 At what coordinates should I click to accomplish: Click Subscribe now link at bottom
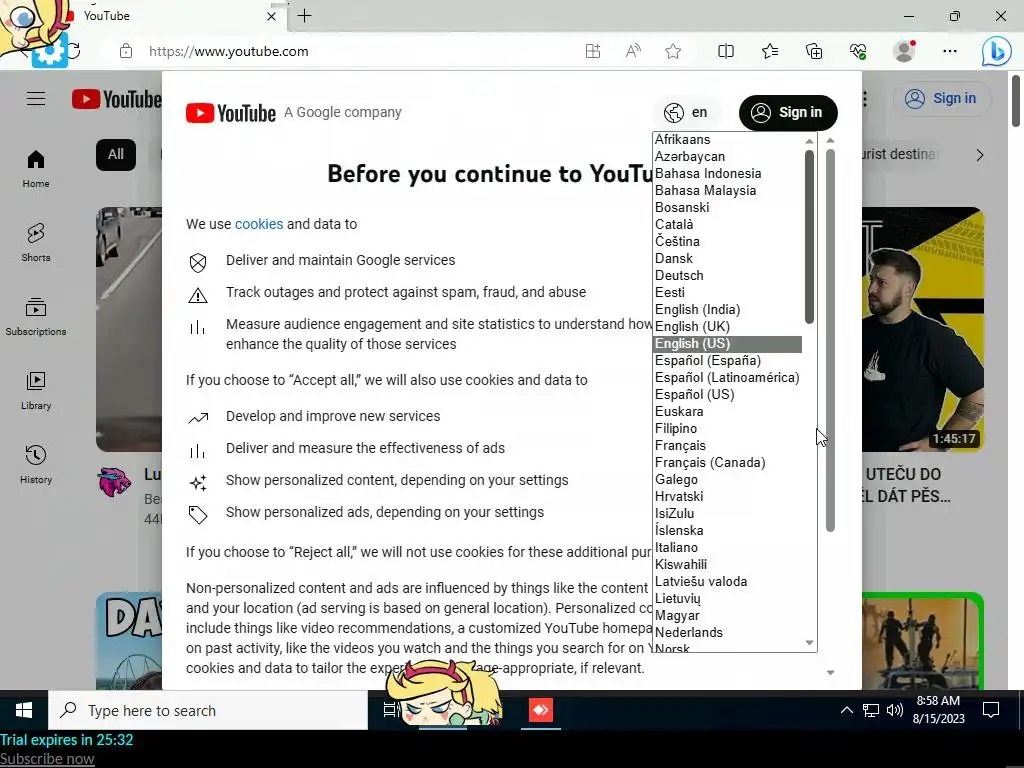tap(47, 759)
